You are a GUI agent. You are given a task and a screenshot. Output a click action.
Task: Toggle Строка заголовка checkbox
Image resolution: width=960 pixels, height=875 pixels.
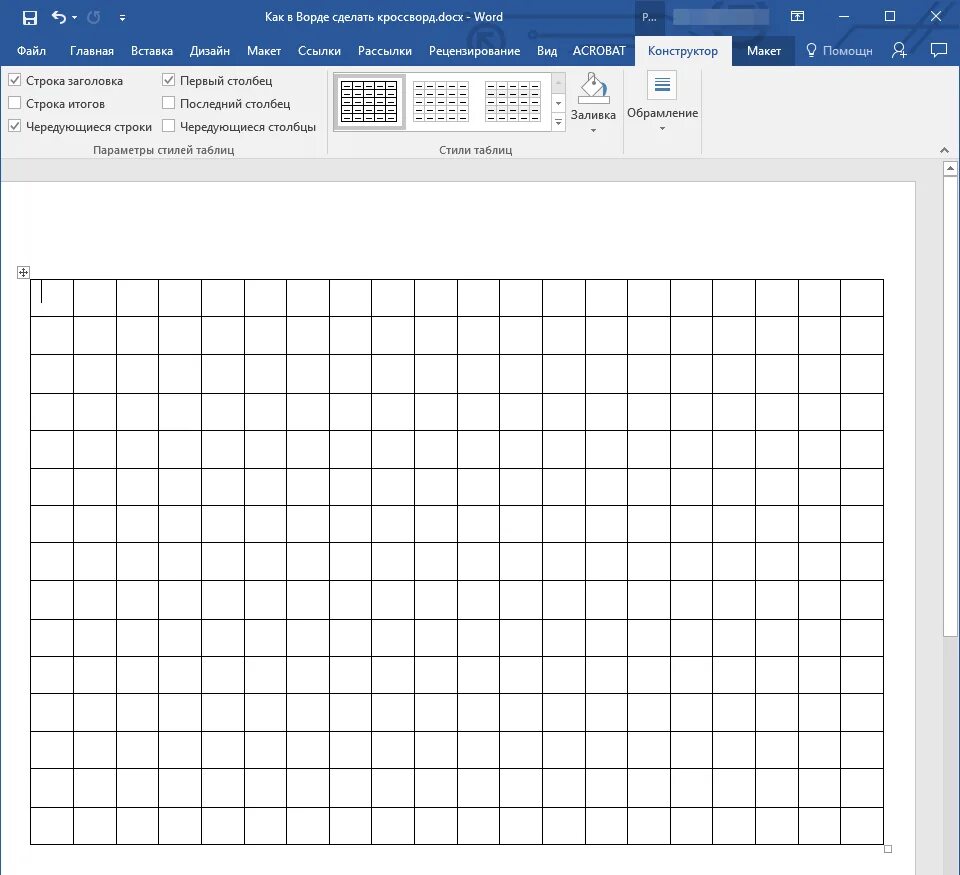click(15, 80)
